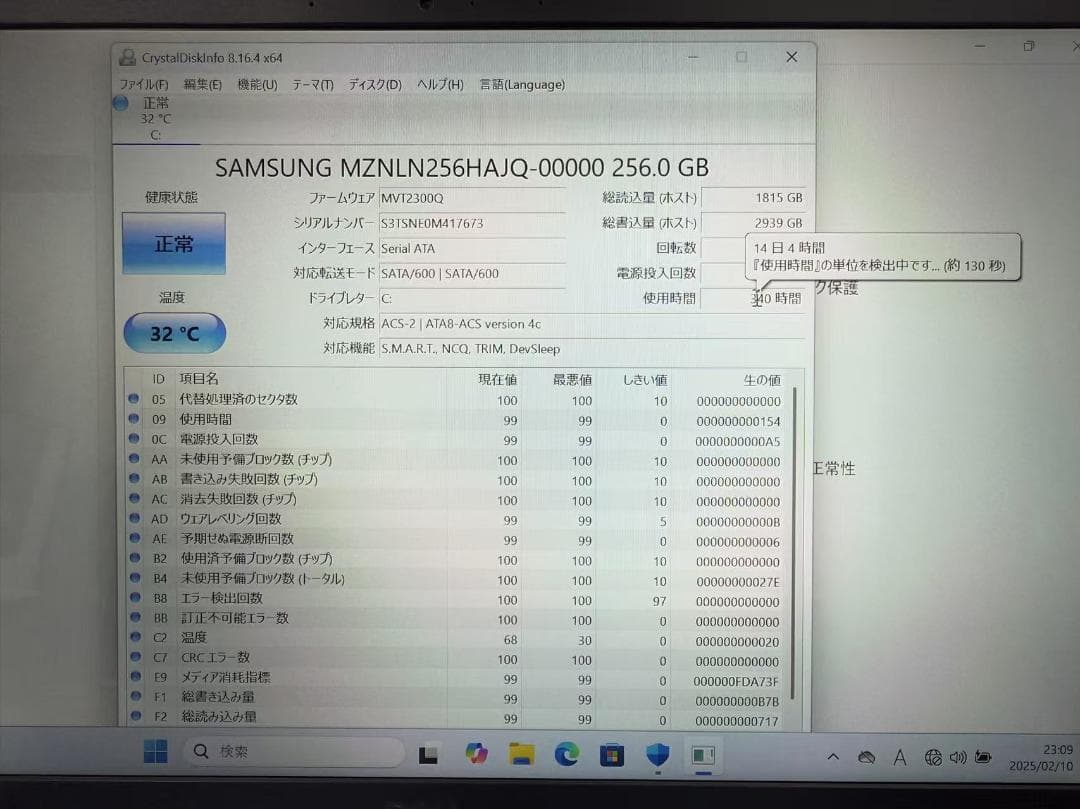
Task: Click the CrystalDiskInfo taskbar icon
Action: pos(703,756)
